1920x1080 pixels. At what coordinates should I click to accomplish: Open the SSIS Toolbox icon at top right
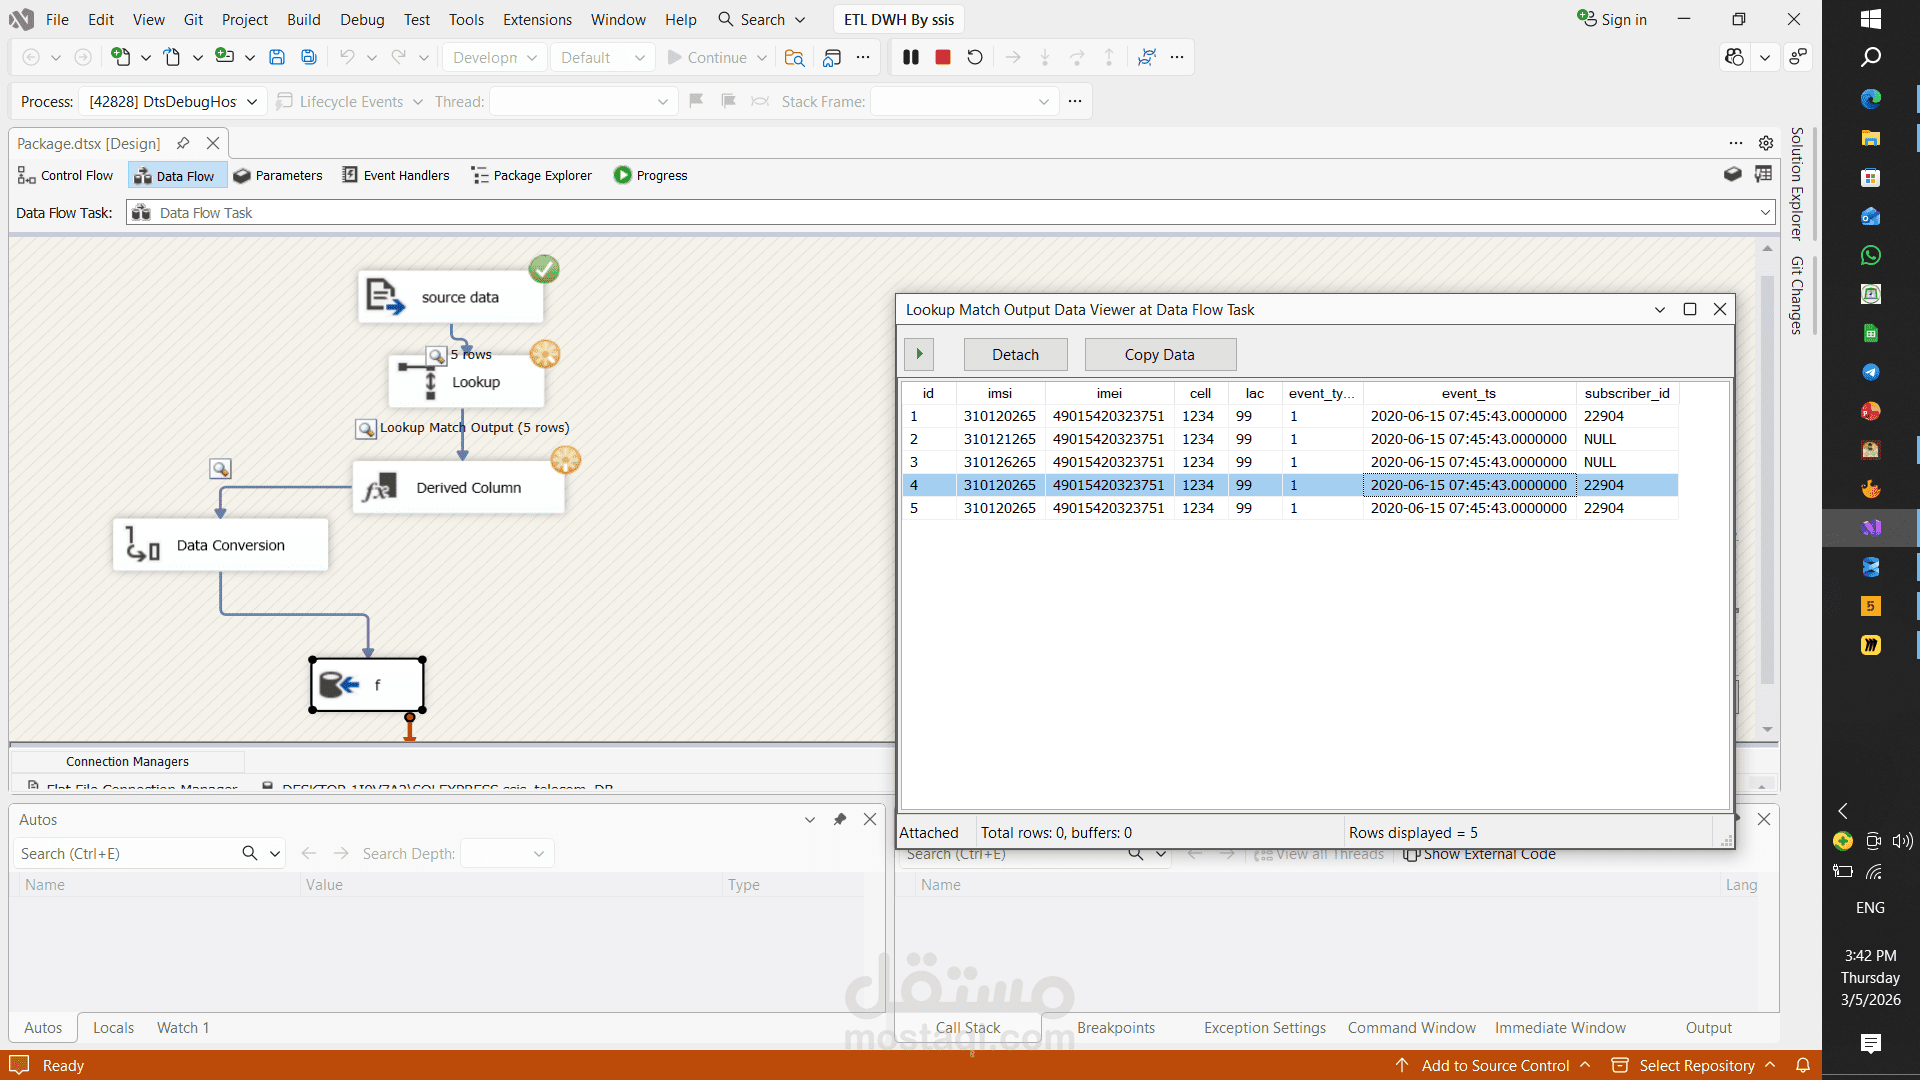[1733, 175]
